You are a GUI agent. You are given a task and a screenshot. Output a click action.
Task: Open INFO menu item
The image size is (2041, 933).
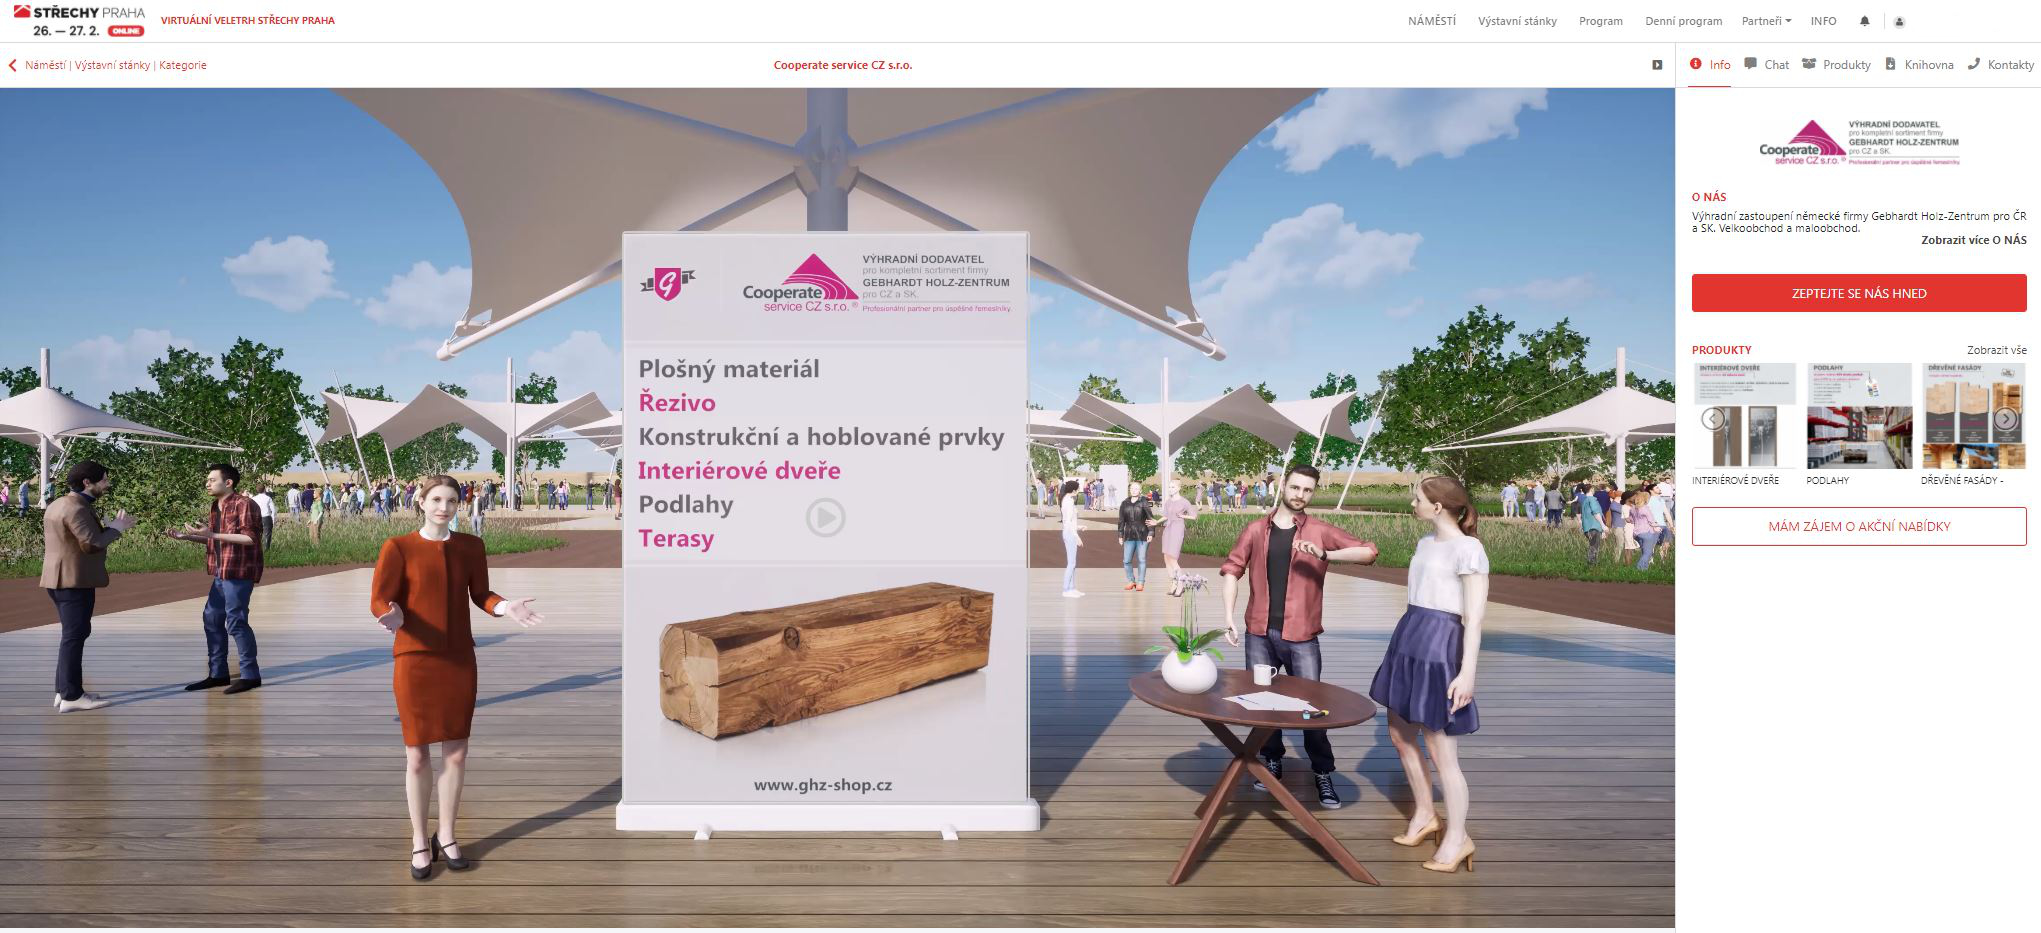point(1823,21)
